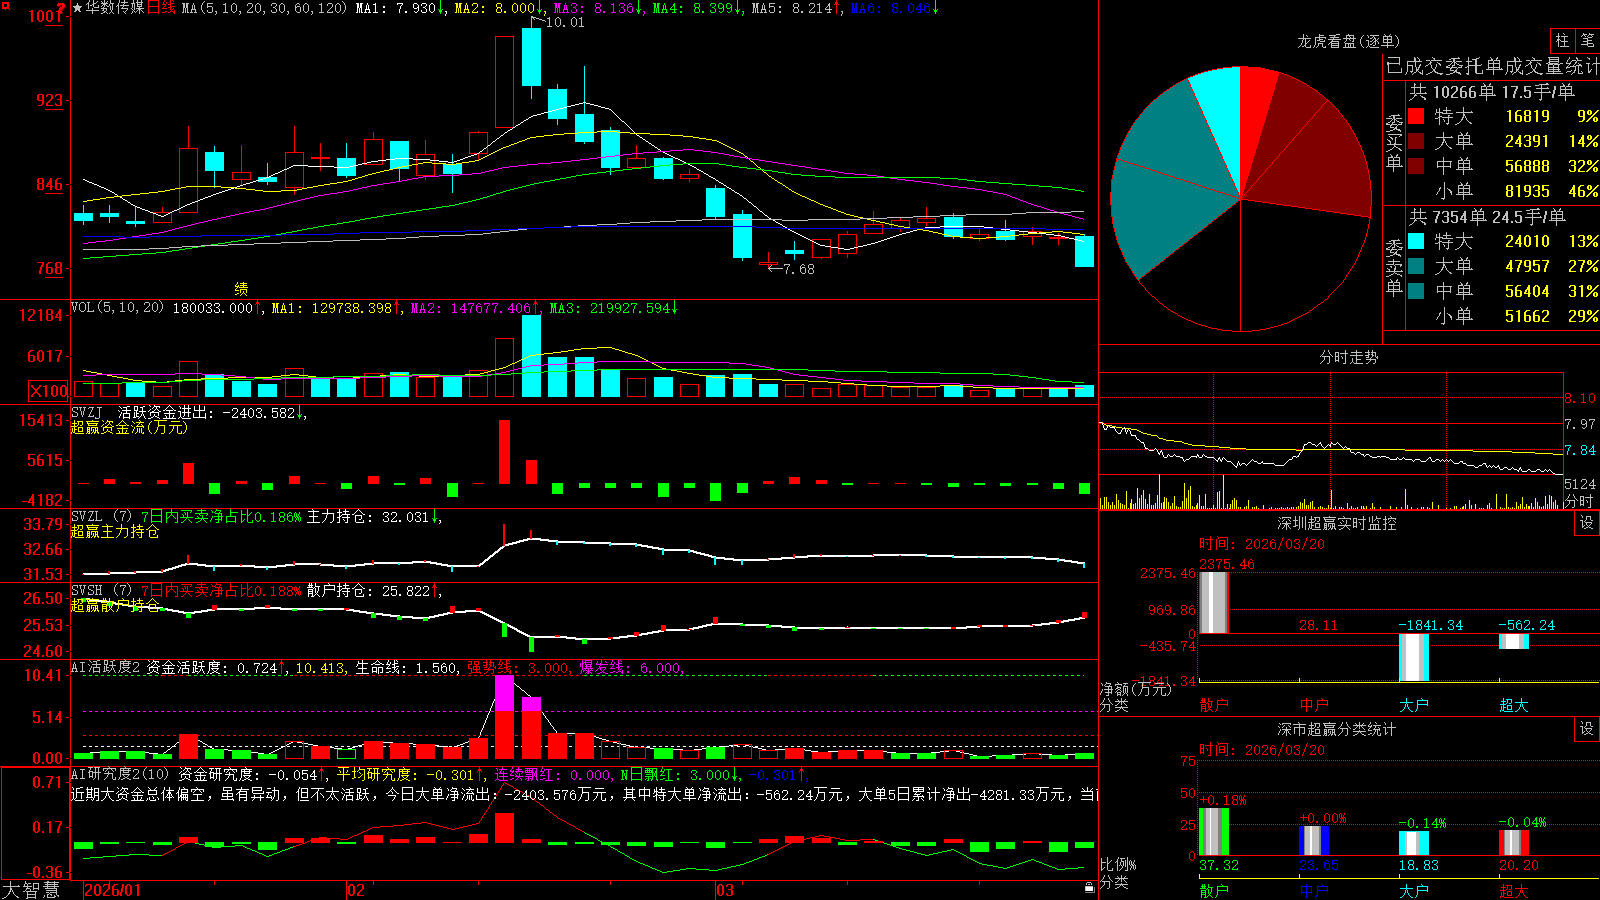Screen dimensions: 1600x900
Task: Click the red 特大 buy order legend swatch
Action: coord(1416,116)
